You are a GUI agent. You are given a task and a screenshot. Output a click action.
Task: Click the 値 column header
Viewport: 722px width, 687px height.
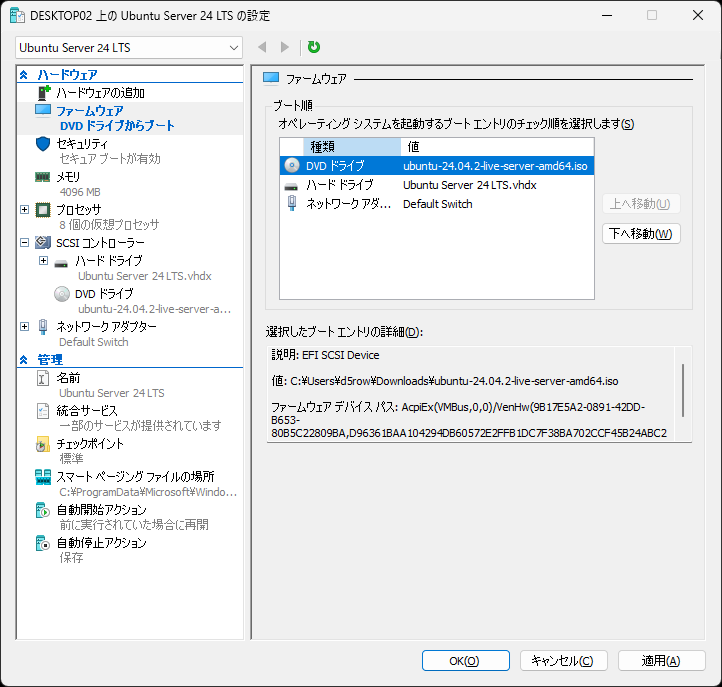497,147
